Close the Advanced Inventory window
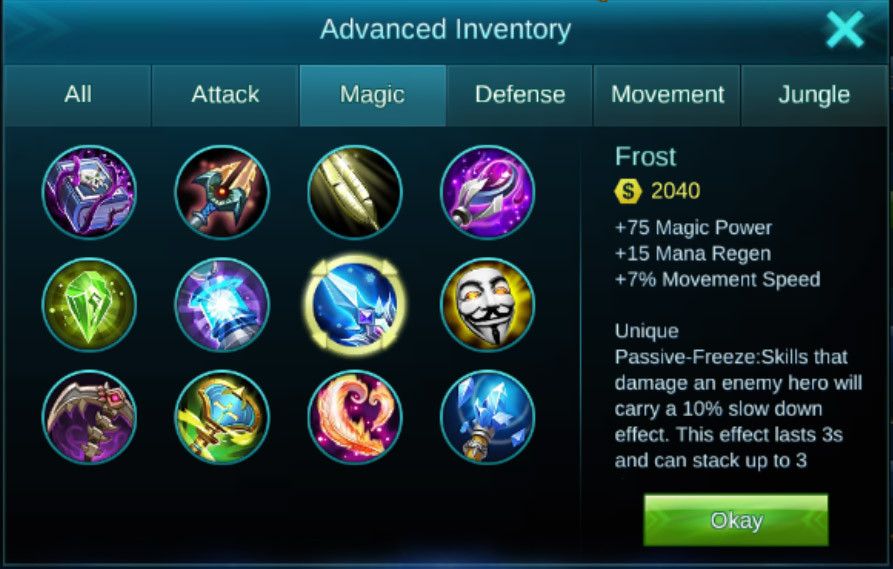This screenshot has height=569, width=893. 845,30
